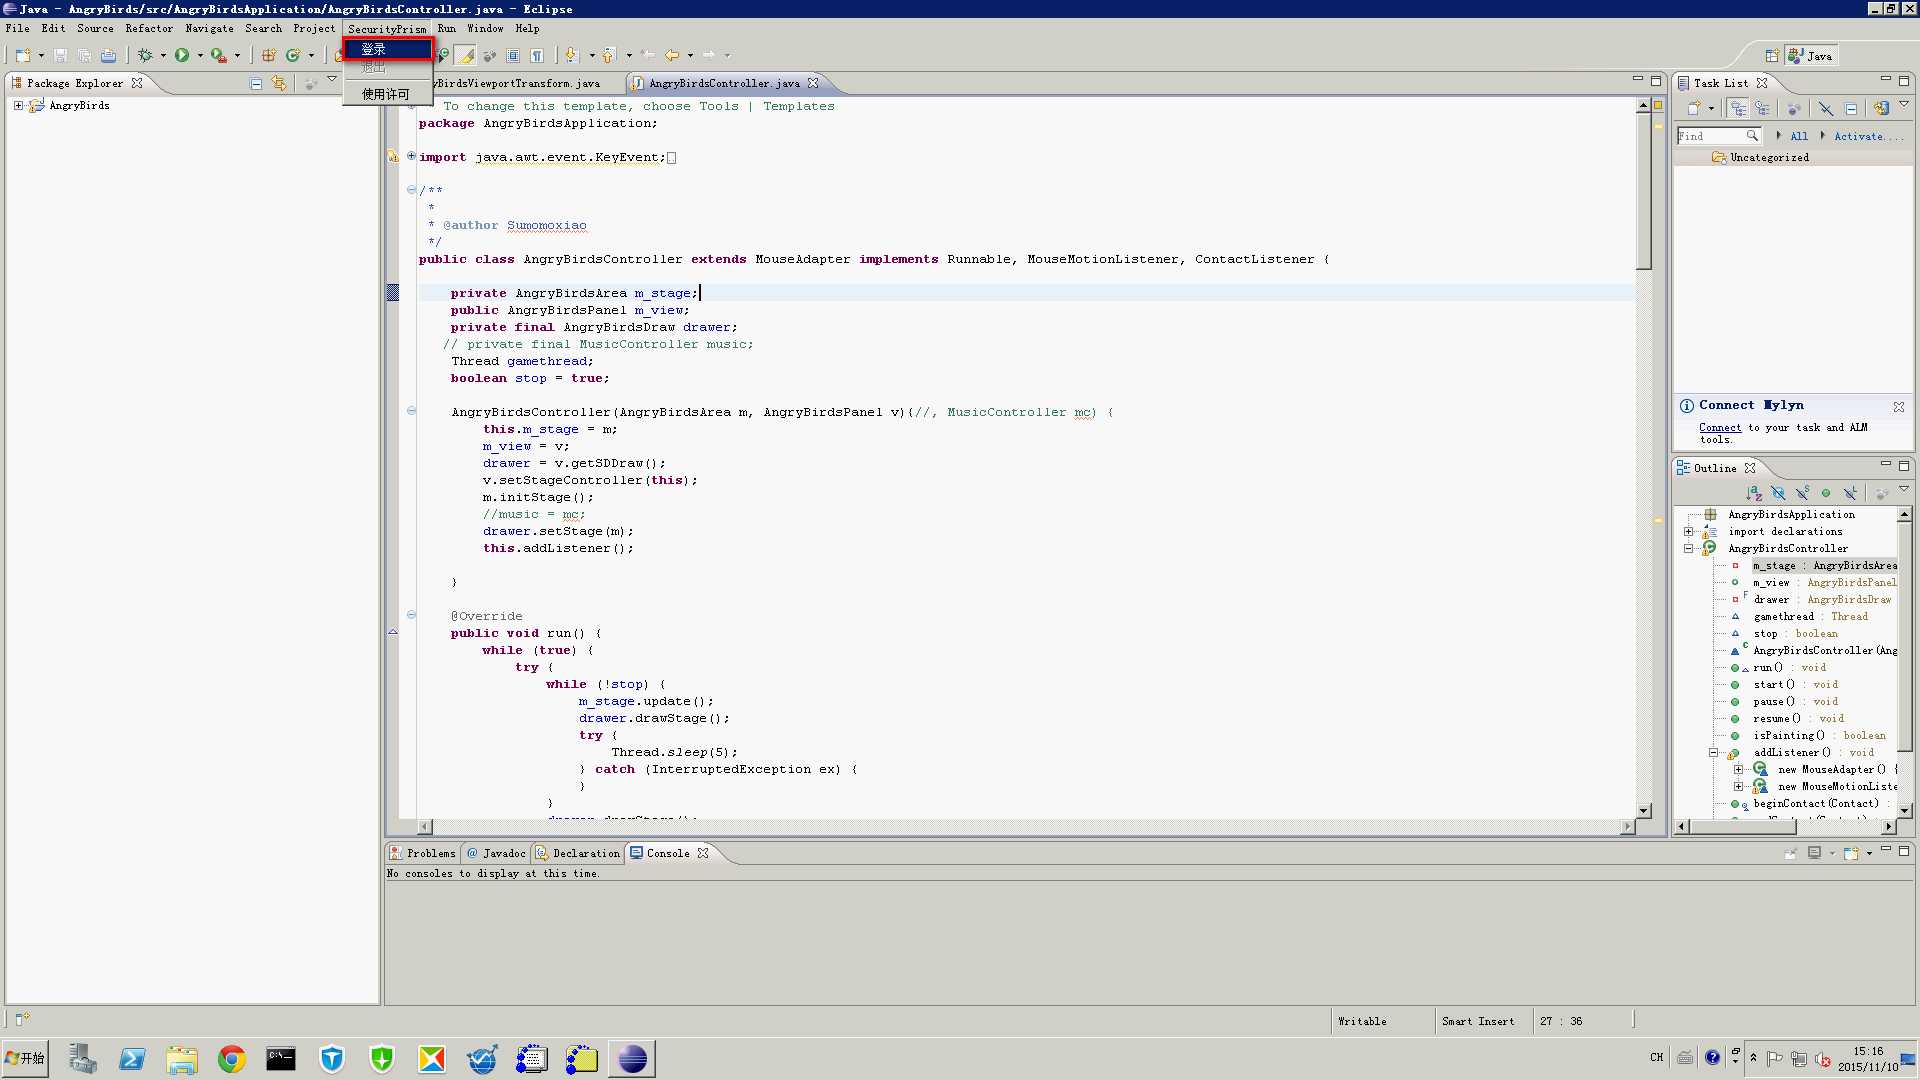Expand the AngryBirds project node
Screen dimensions: 1920x1080
pyautogui.click(x=18, y=105)
